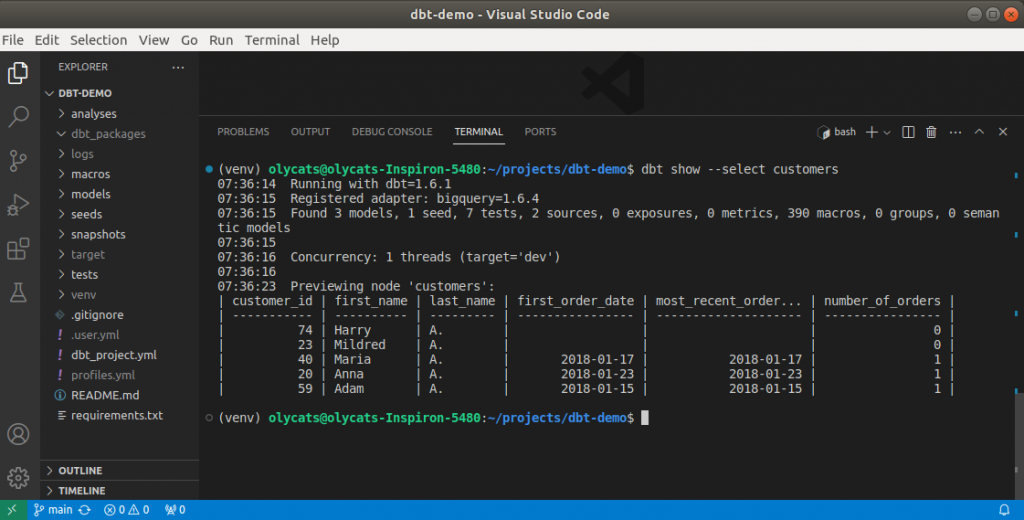Open the Run and Debug view icon
1024x520 pixels.
[x=18, y=204]
